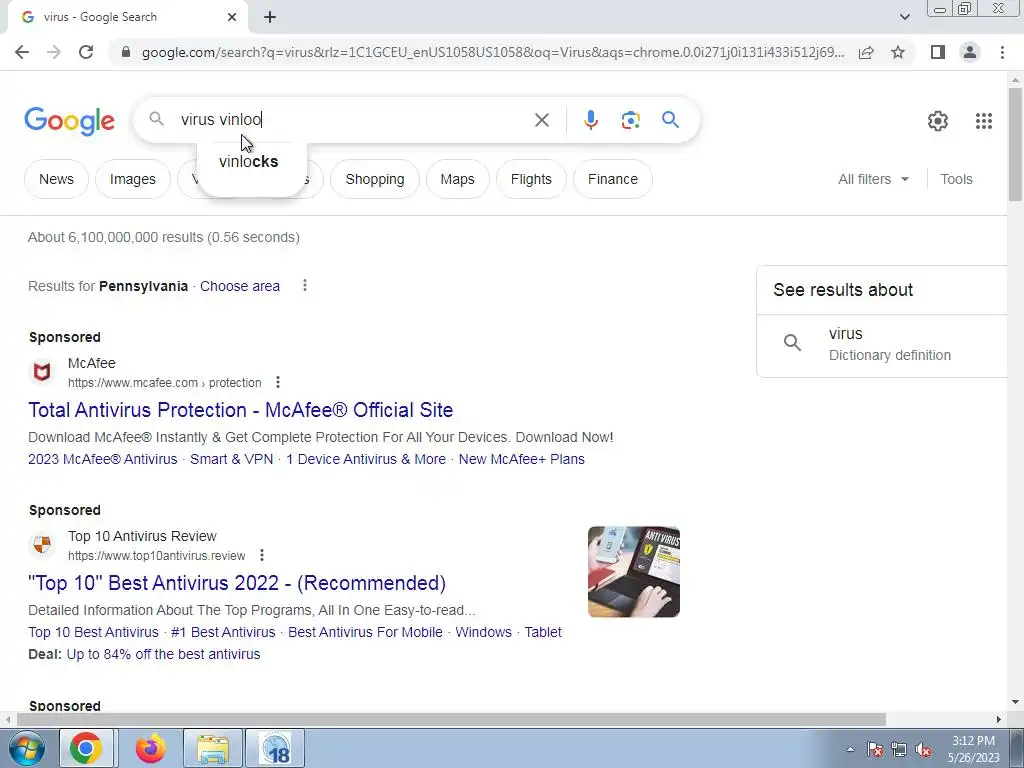Switch to the Maps results filter
1024x768 pixels.
[457, 179]
